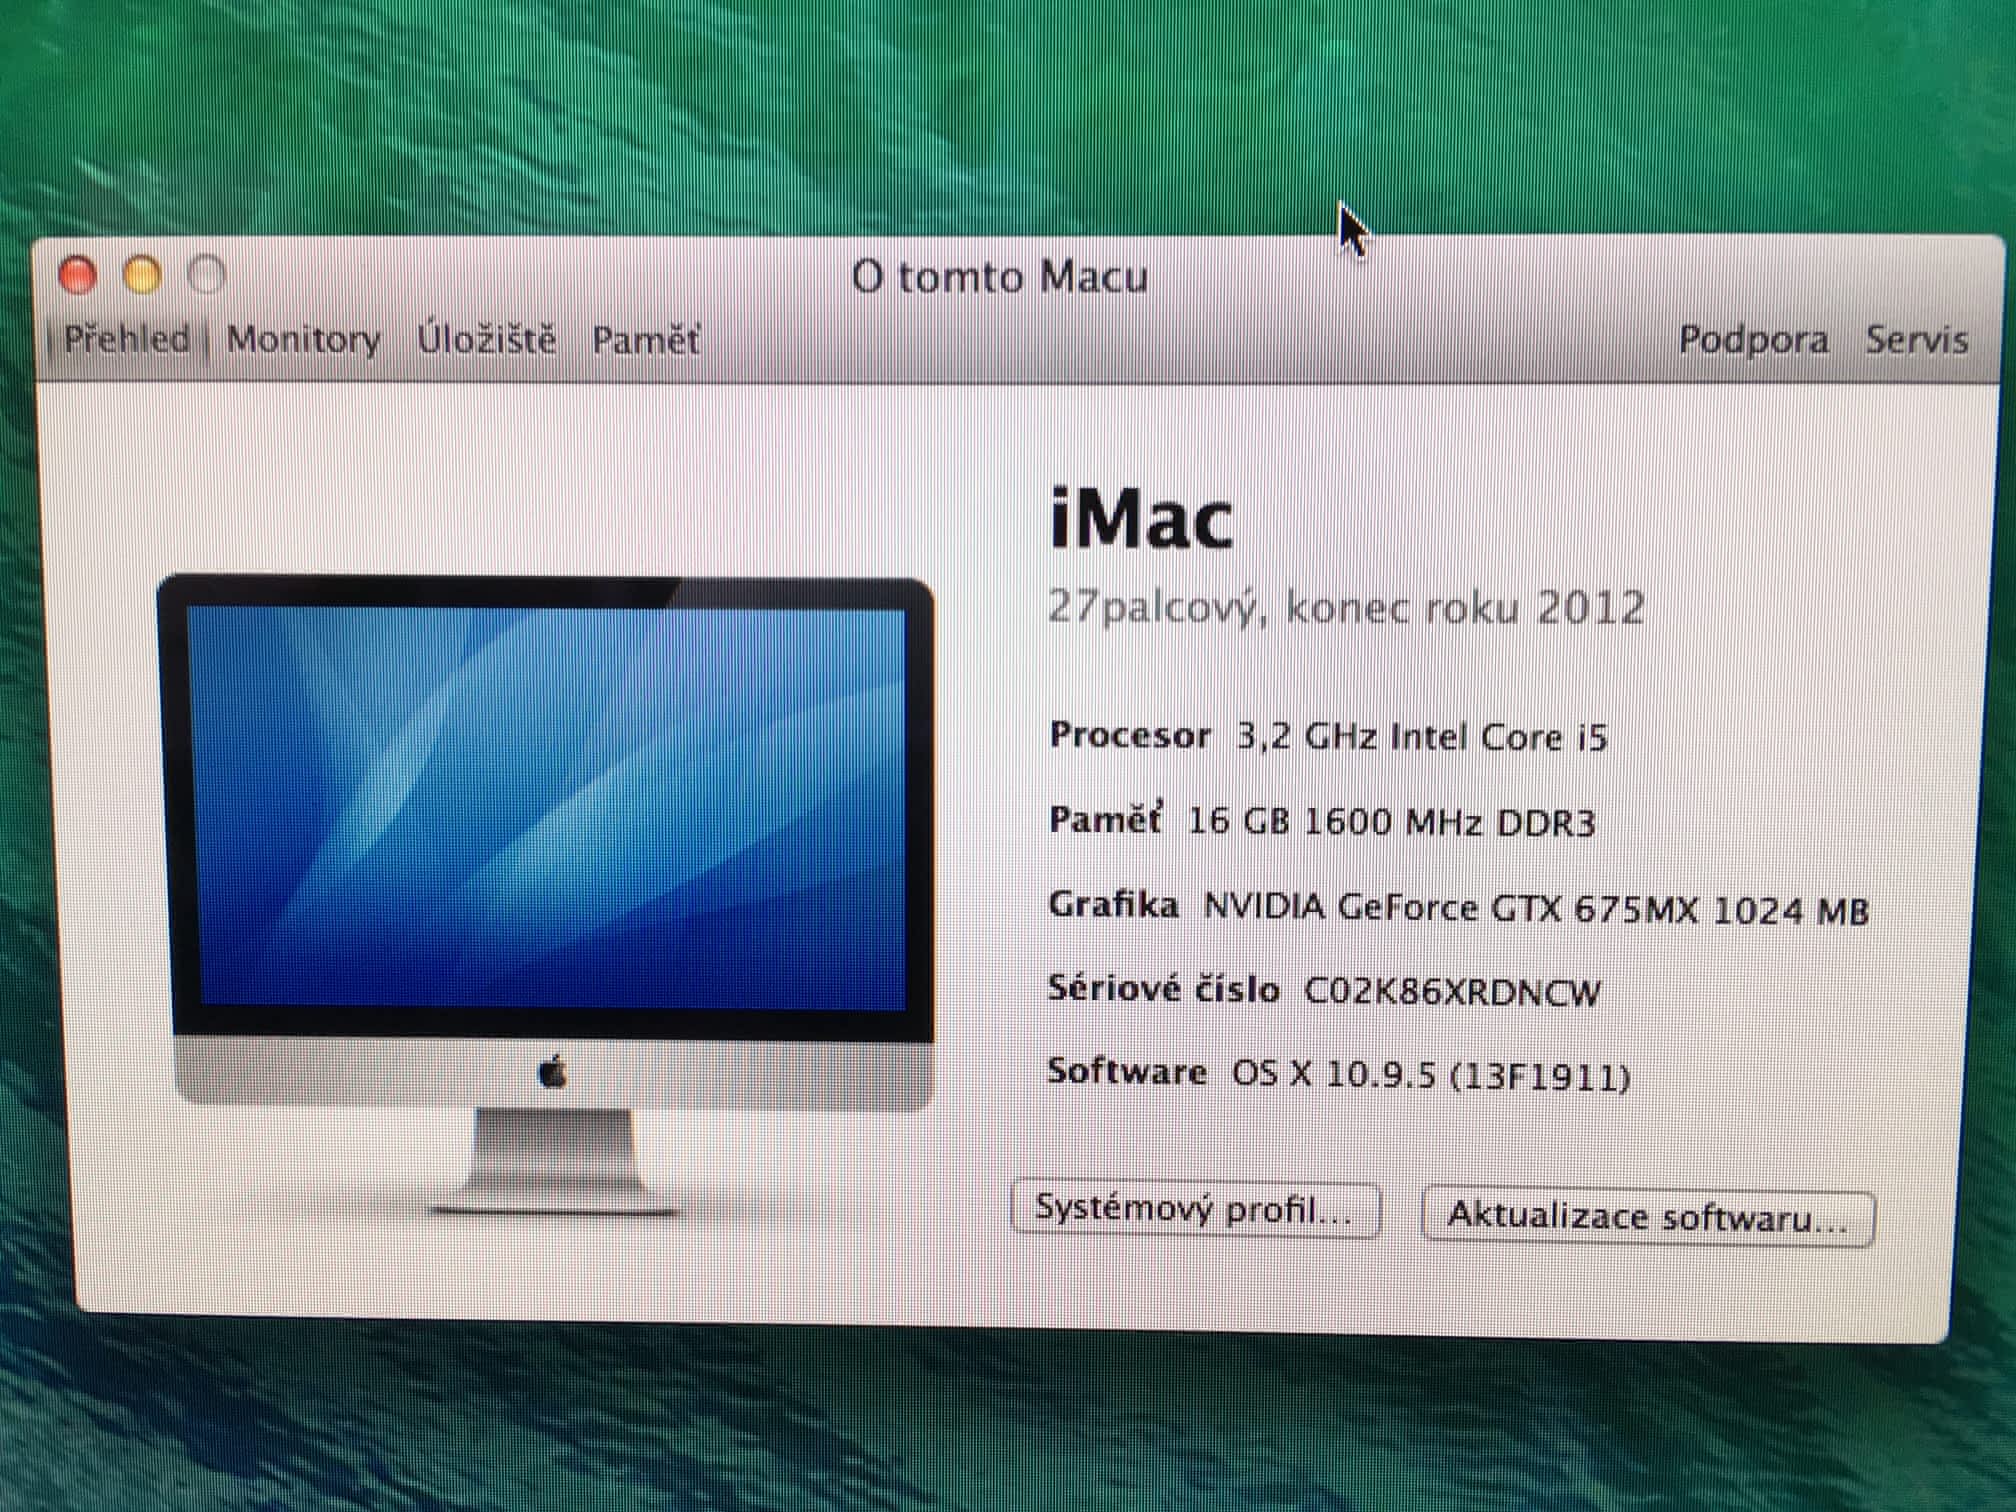
Task: Click the yellow minimize window button
Action: tap(142, 276)
